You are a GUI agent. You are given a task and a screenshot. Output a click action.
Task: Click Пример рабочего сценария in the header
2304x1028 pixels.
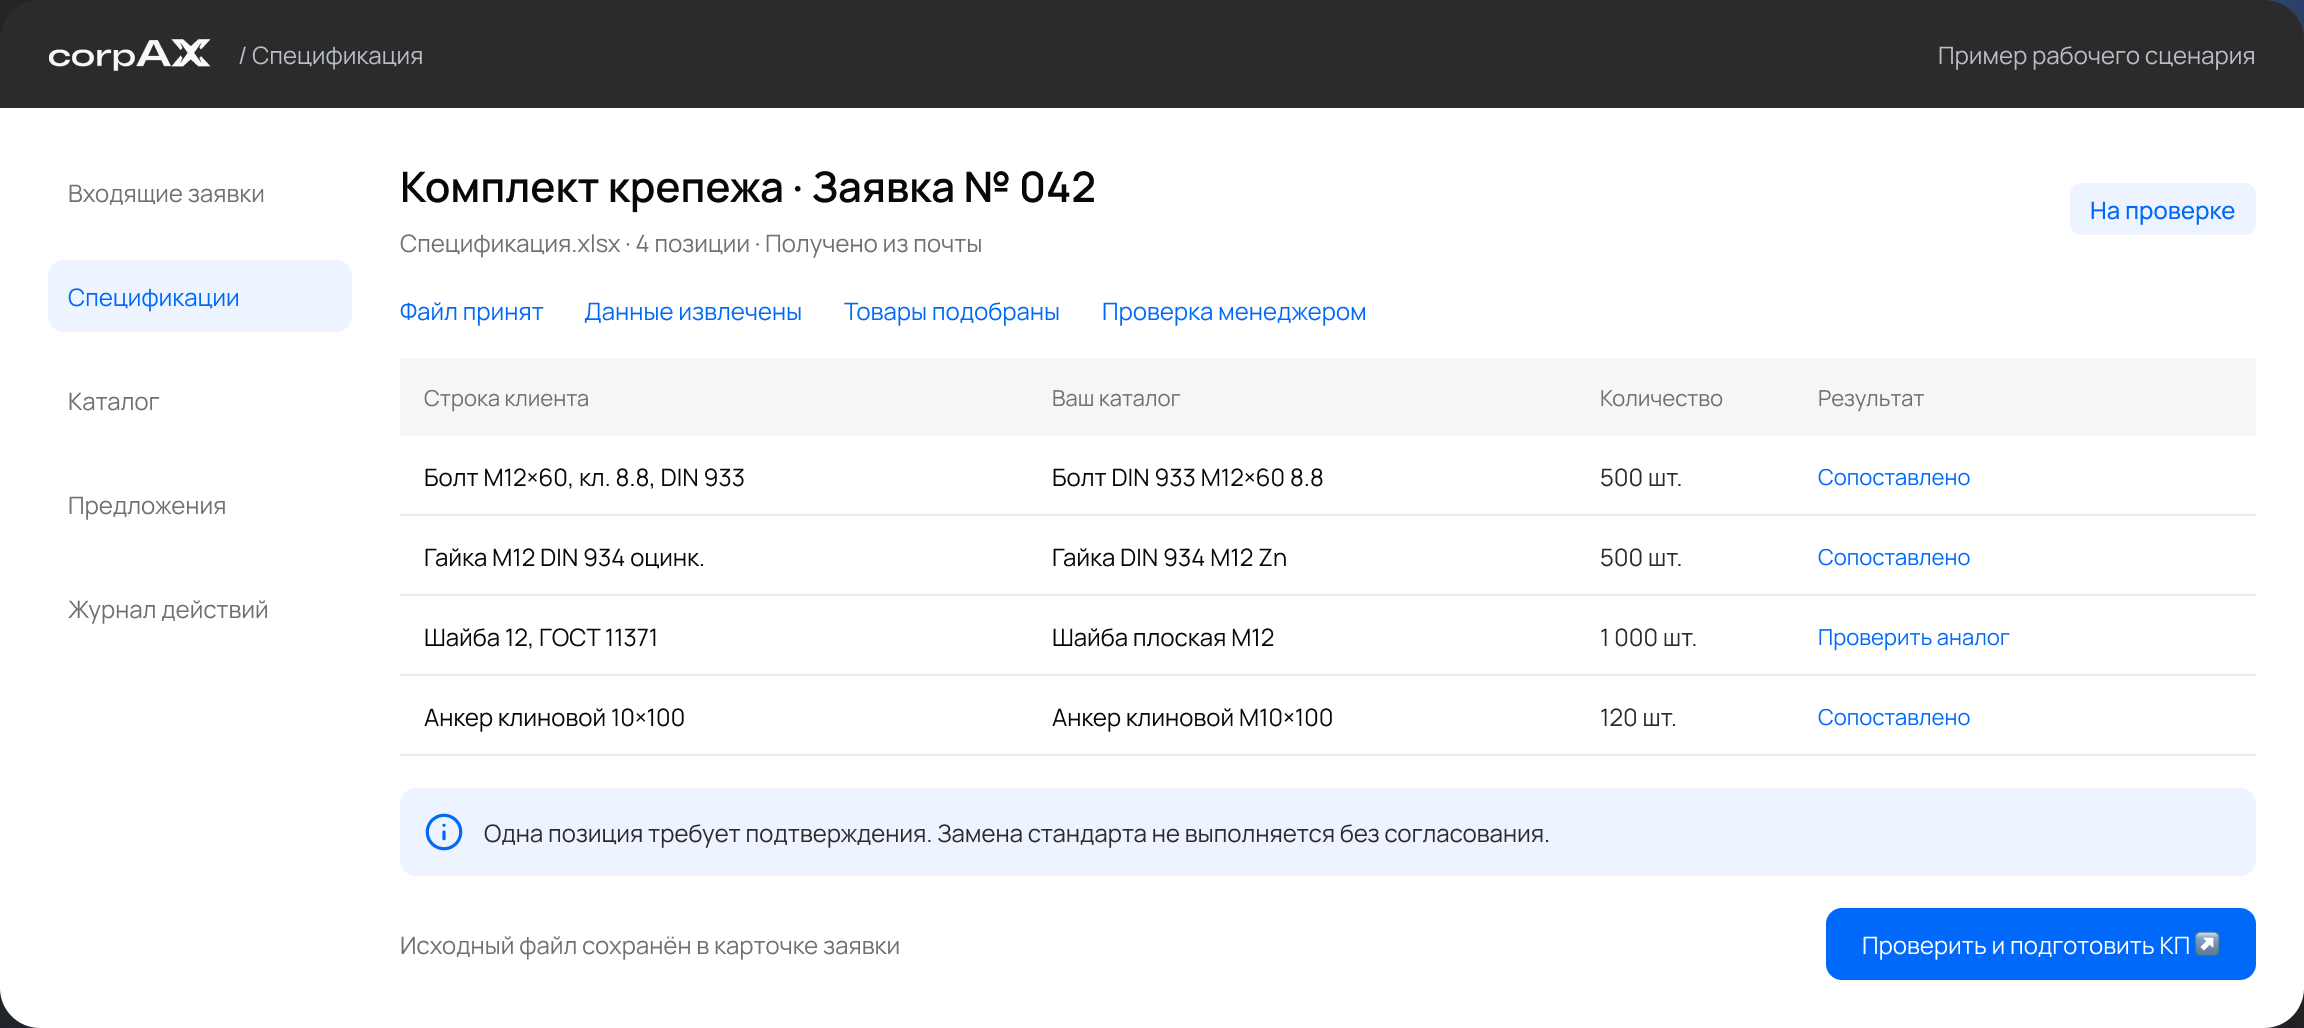[x=2096, y=55]
